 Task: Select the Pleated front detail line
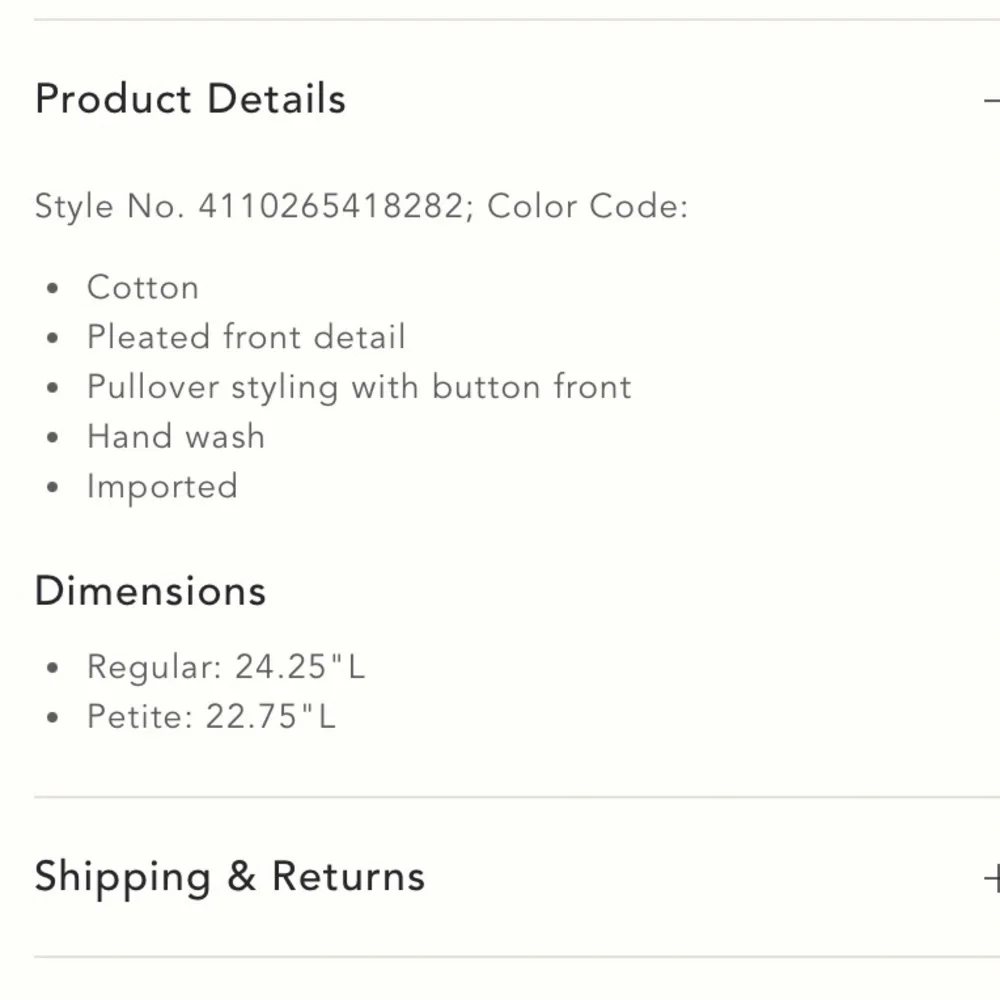[x=246, y=337]
